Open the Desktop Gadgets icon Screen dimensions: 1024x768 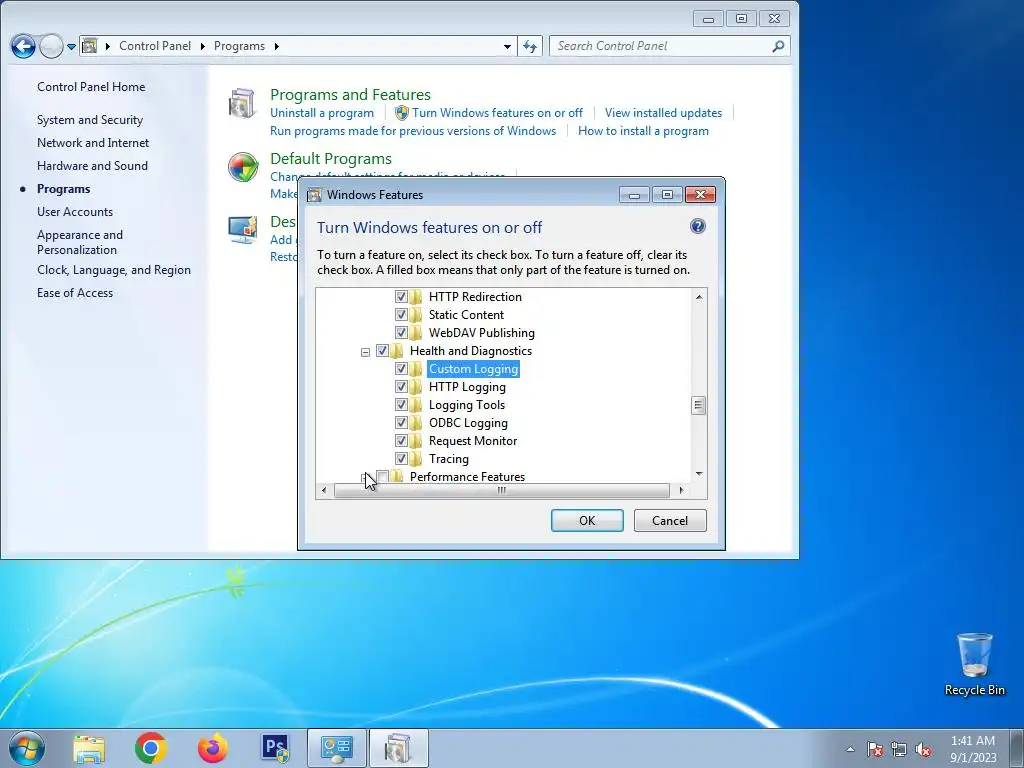click(243, 230)
